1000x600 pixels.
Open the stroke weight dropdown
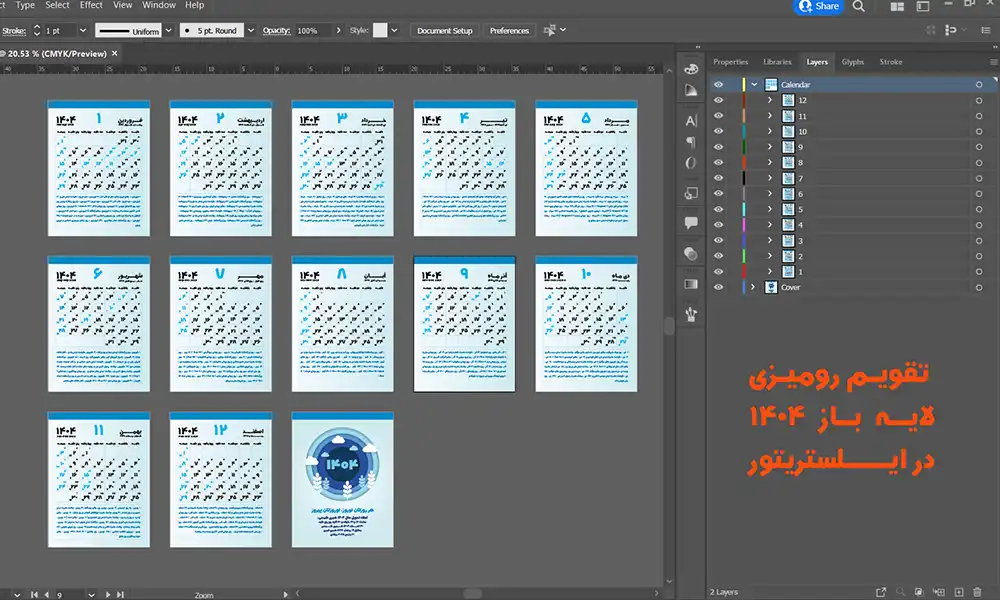(x=82, y=30)
